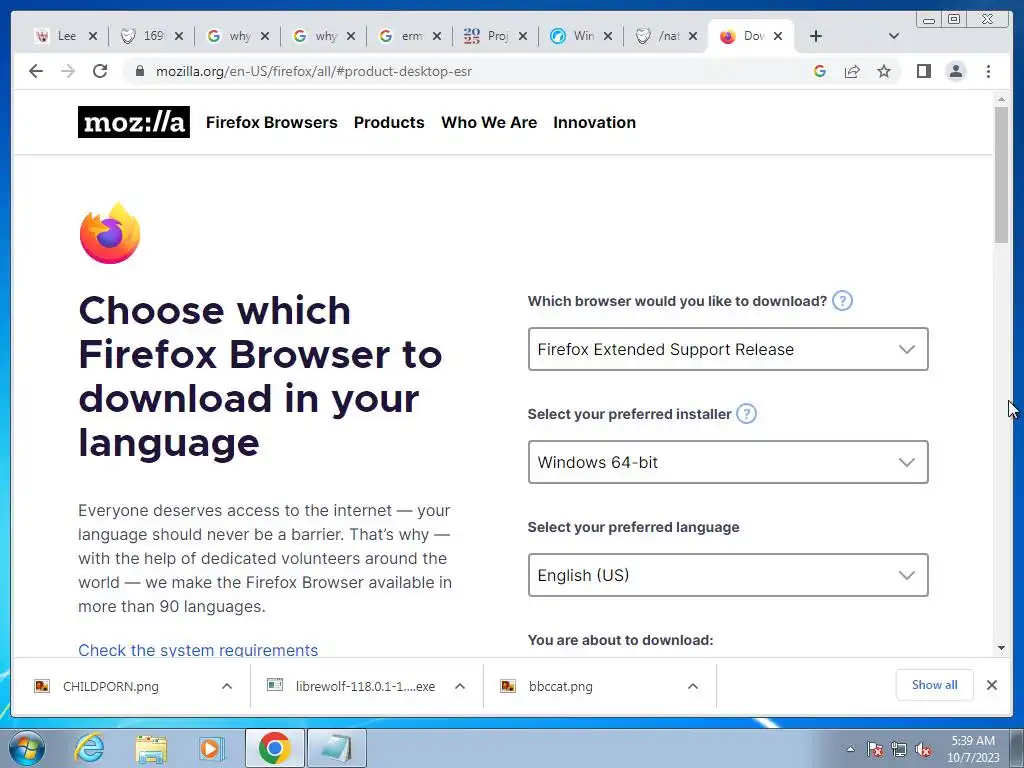Reload the current page
This screenshot has width=1024, height=768.
[x=100, y=71]
